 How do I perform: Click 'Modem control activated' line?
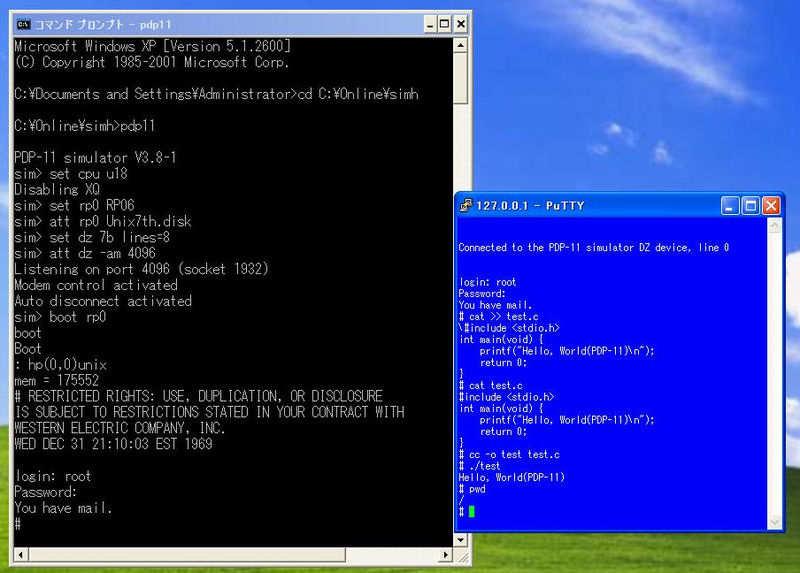pos(96,285)
